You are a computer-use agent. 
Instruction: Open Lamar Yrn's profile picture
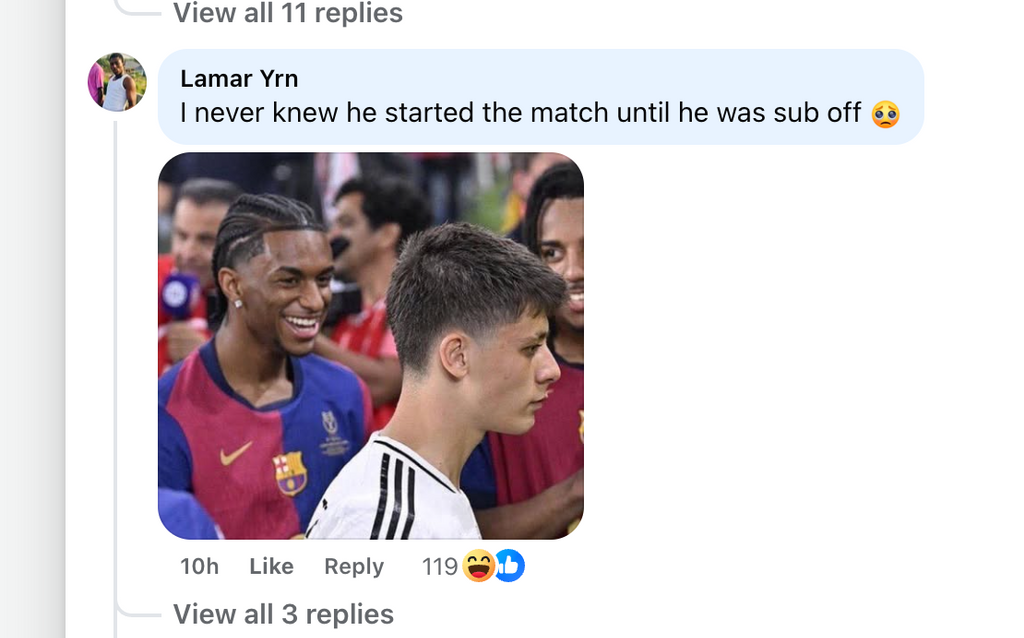click(117, 82)
